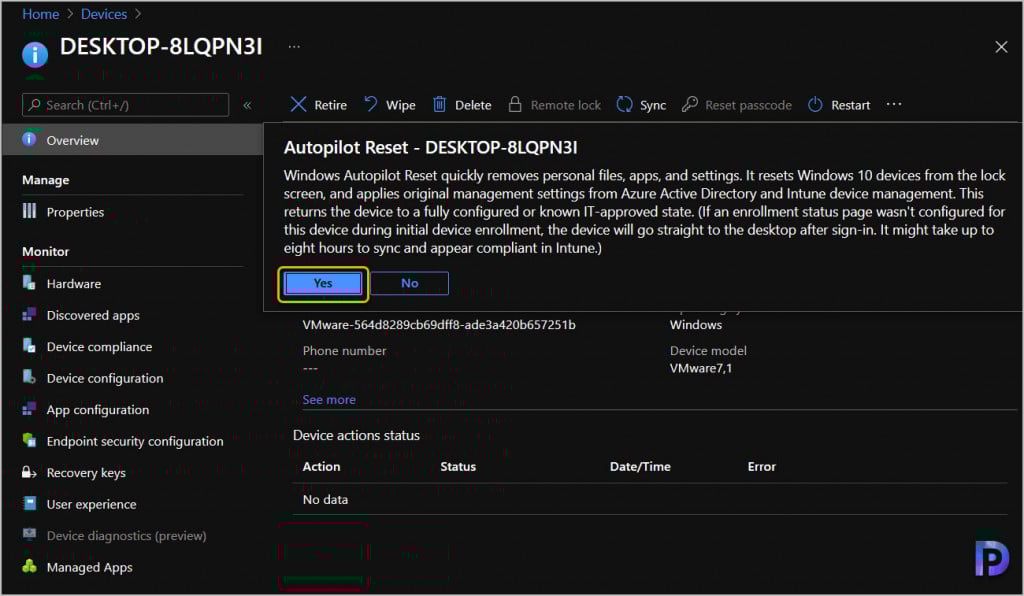Viewport: 1024px width, 596px height.
Task: Select Overview in the sidebar
Action: pyautogui.click(x=133, y=140)
